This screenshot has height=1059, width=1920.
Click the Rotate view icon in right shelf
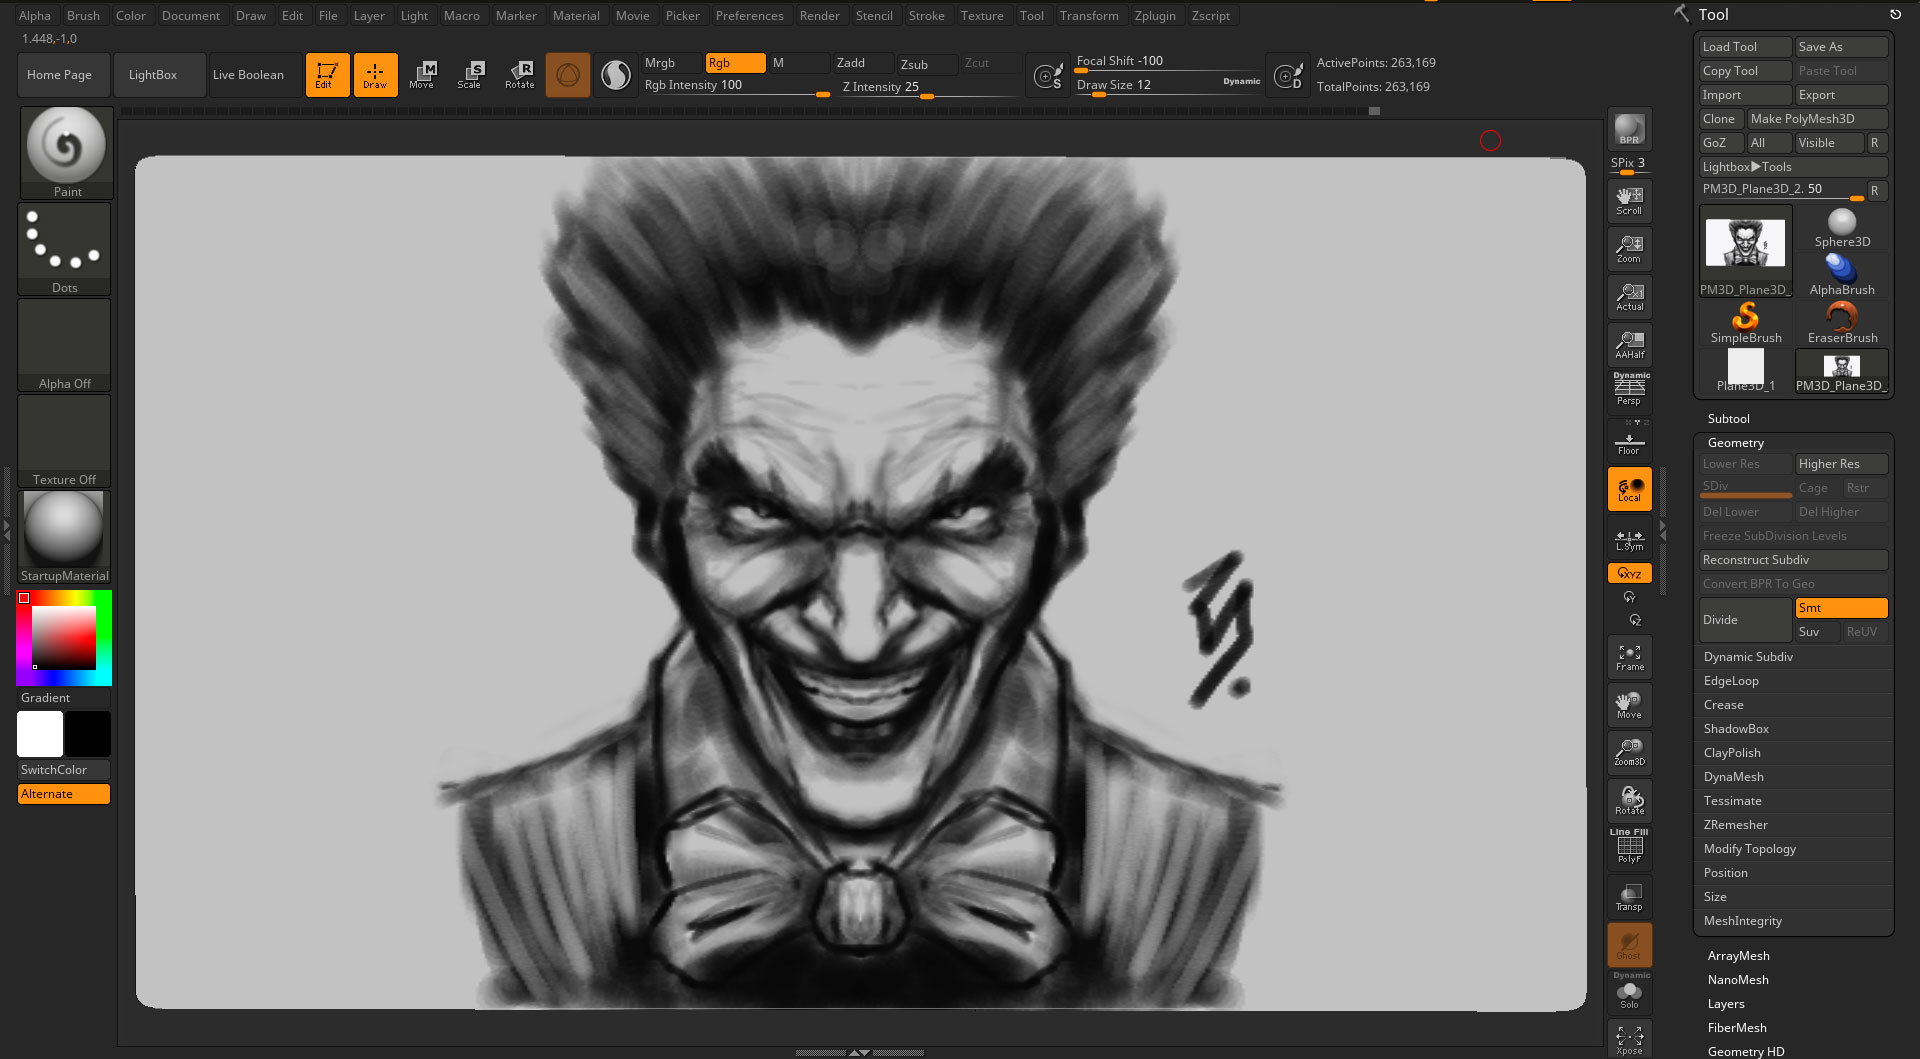point(1629,801)
